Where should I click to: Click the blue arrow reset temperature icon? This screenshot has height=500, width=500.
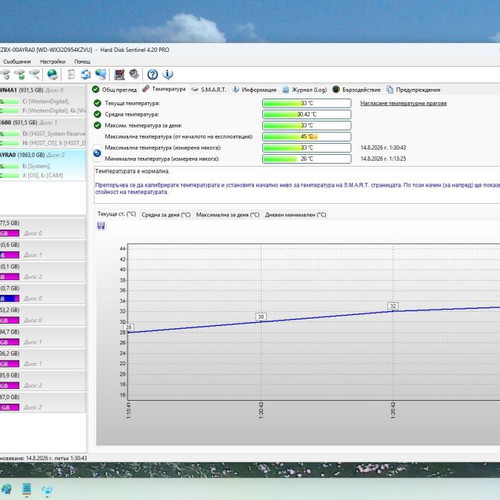point(97,153)
